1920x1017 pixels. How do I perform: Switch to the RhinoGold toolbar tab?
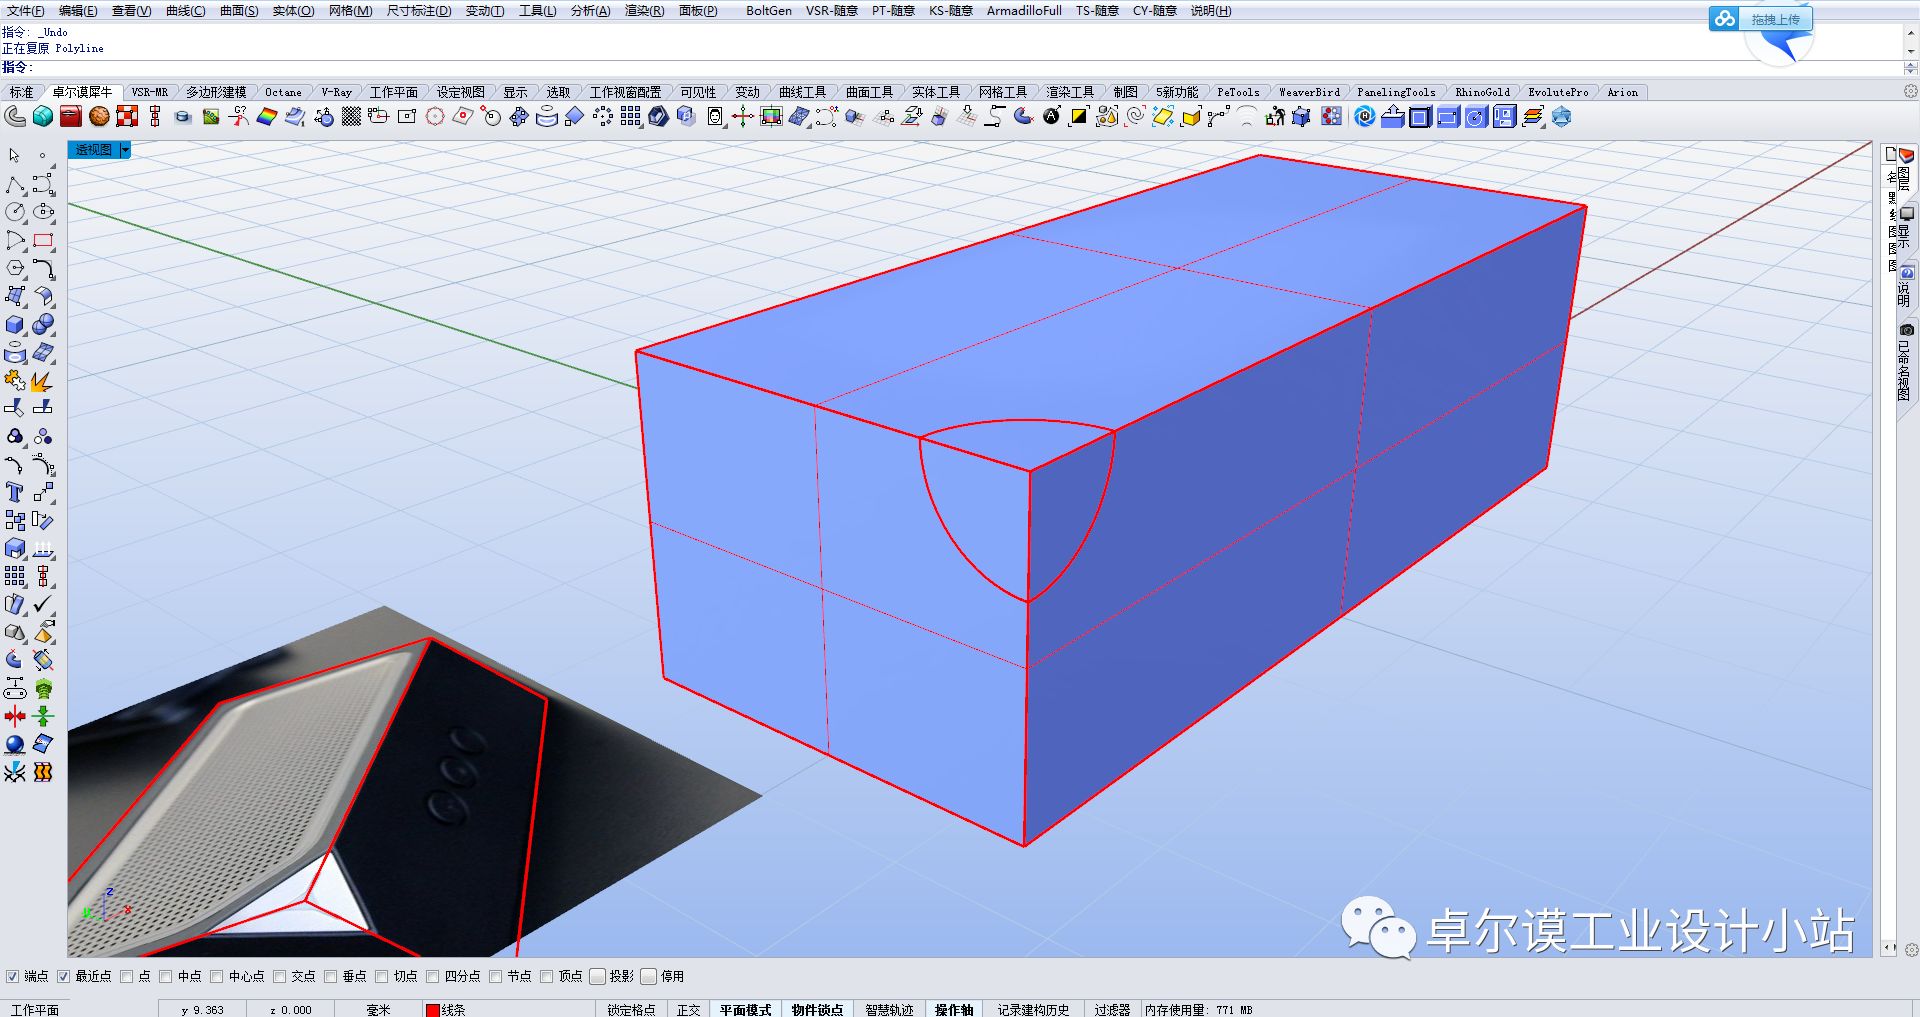[1482, 92]
